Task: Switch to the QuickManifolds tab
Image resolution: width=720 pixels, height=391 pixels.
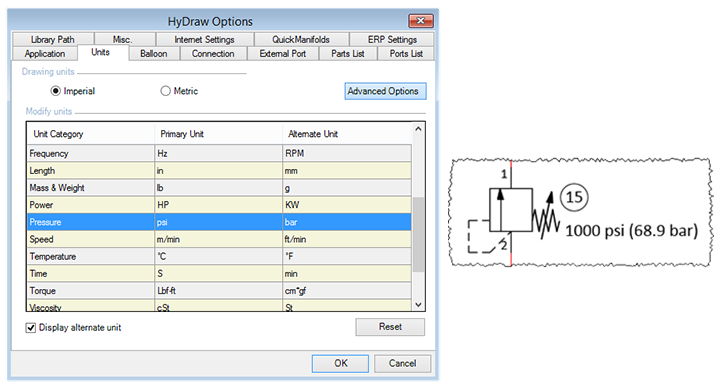Action: [301, 39]
